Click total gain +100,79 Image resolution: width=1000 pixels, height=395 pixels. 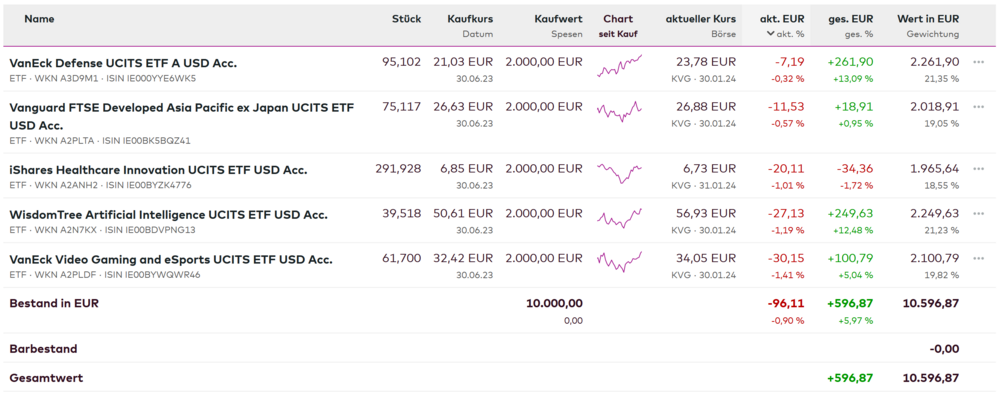[x=851, y=258]
